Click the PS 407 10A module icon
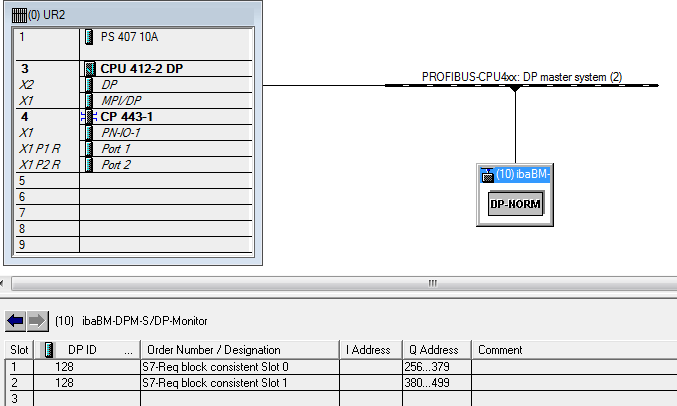The height and width of the screenshot is (406, 677). point(89,37)
